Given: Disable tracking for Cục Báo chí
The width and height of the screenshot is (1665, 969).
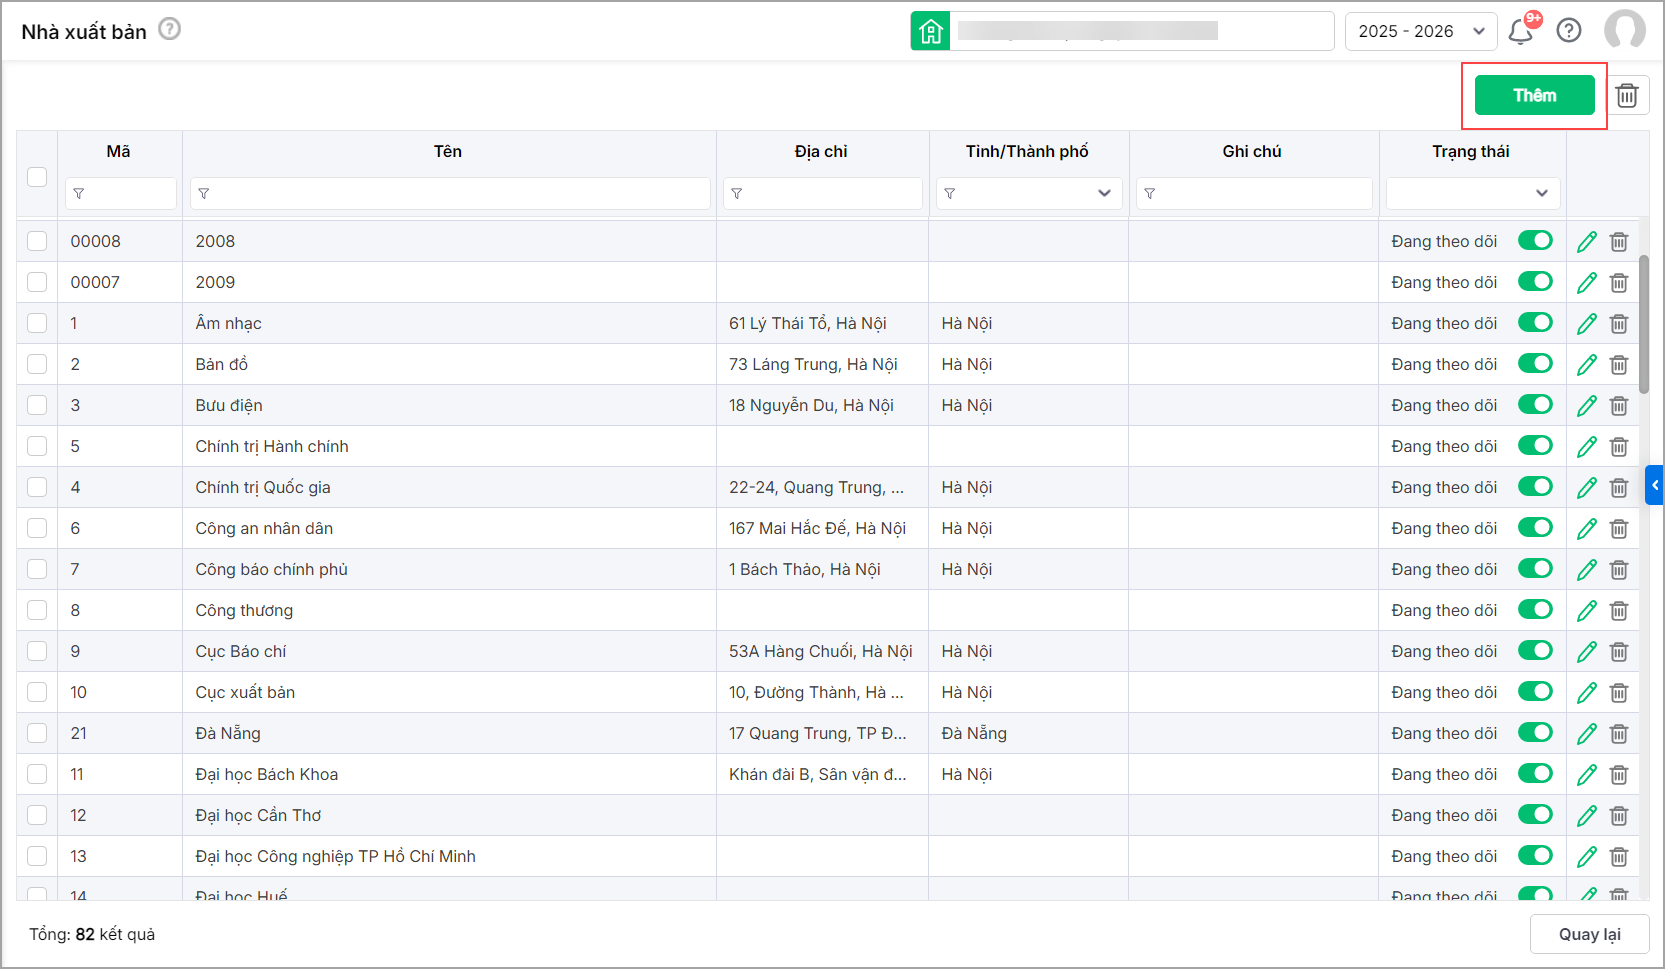Looking at the screenshot, I should (x=1534, y=651).
